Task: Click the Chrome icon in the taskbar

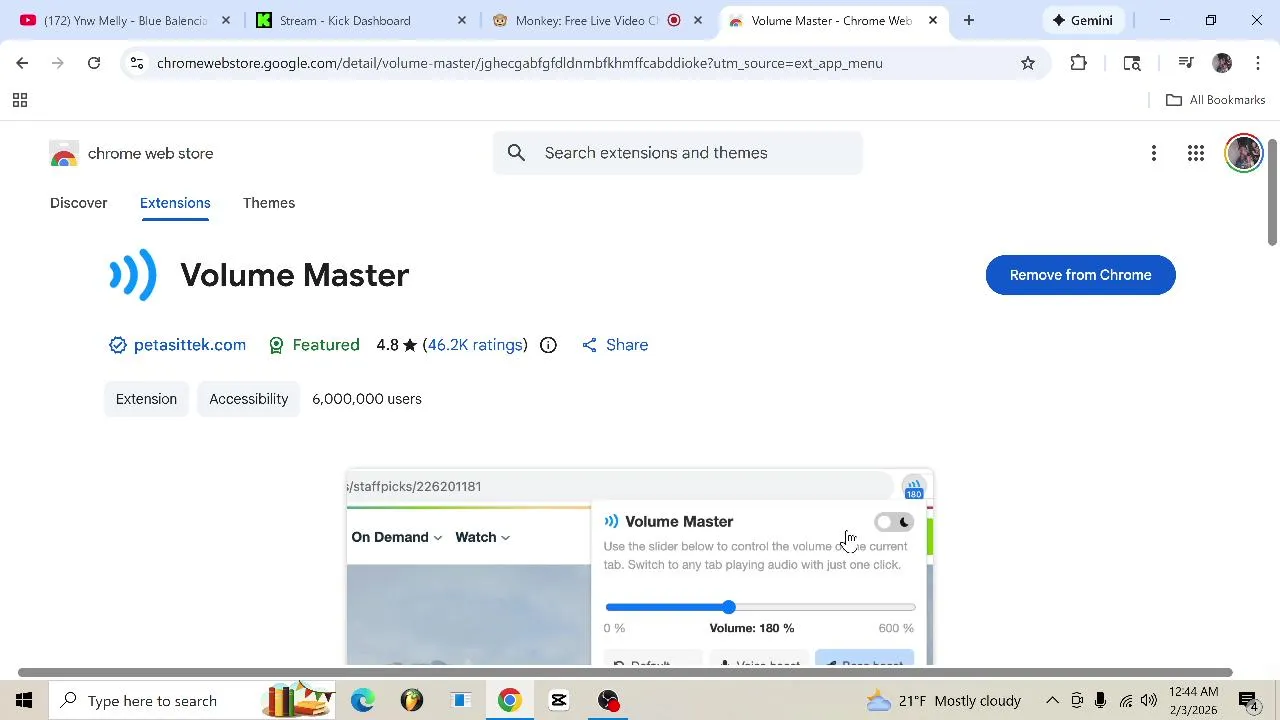Action: (x=510, y=700)
